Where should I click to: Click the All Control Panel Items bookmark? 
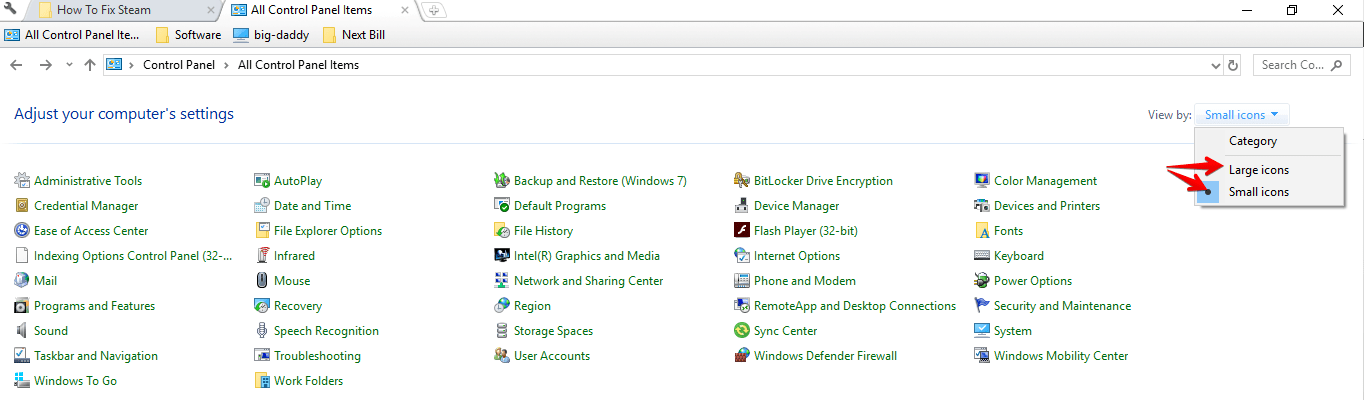click(72, 34)
